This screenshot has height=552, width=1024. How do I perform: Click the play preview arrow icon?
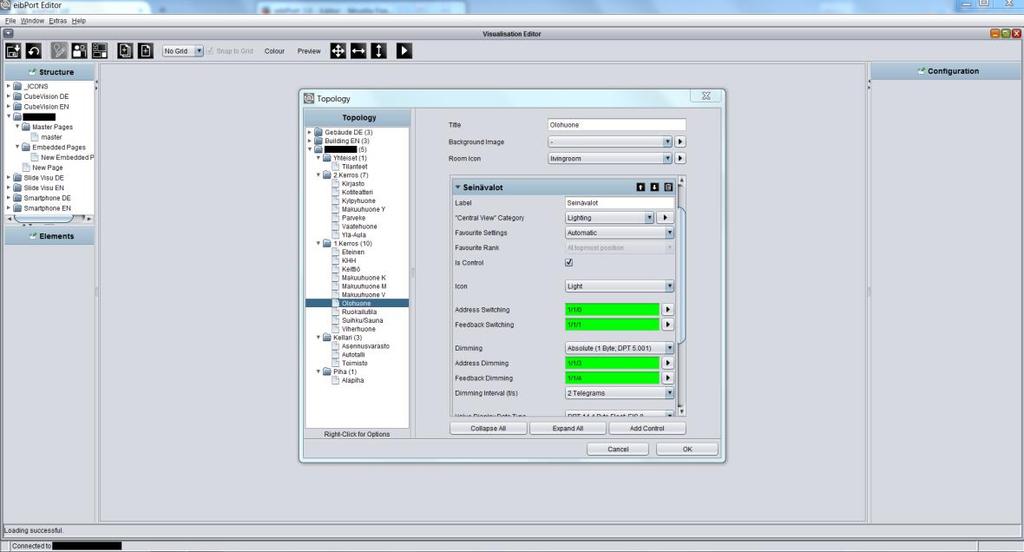tap(404, 51)
